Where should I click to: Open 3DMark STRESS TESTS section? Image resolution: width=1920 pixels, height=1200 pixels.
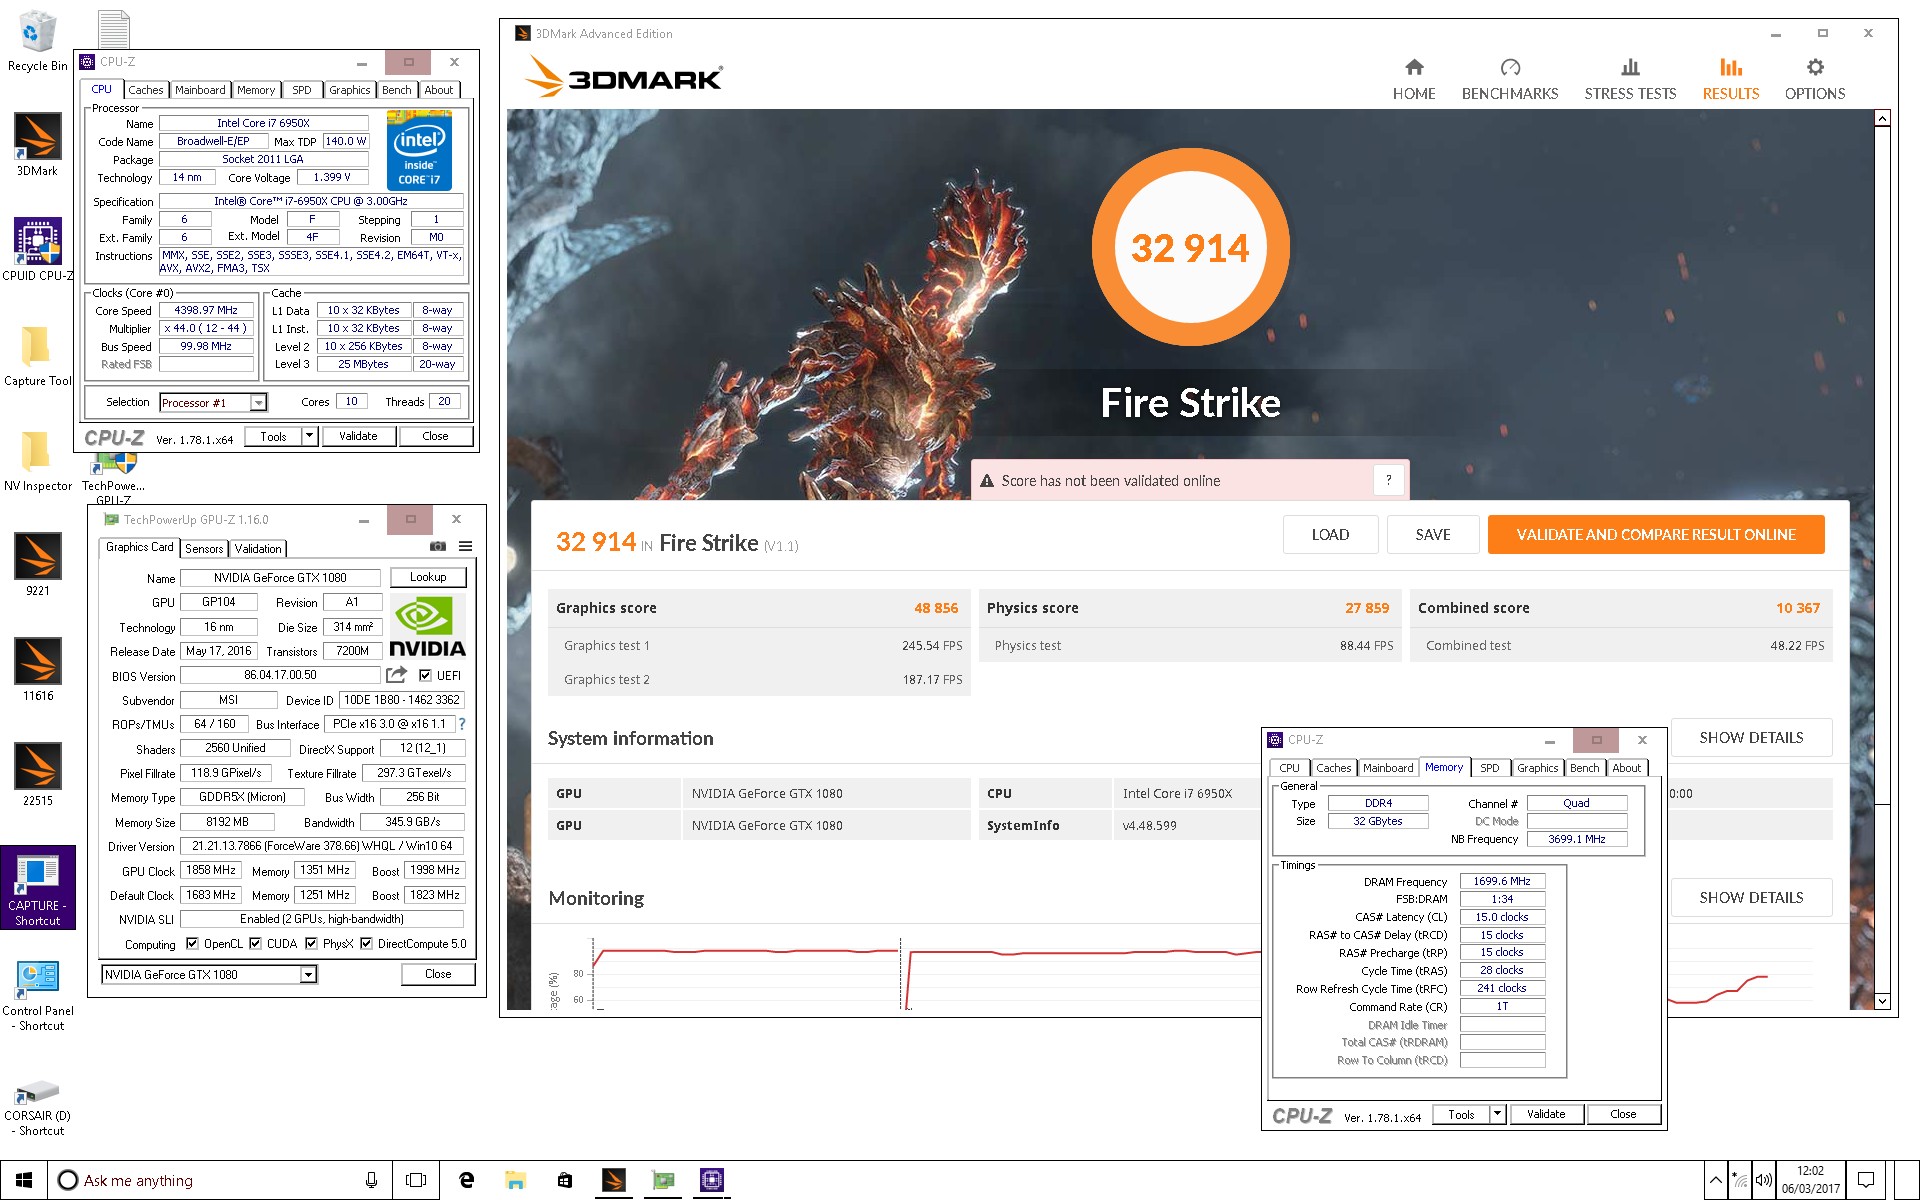(x=1630, y=79)
